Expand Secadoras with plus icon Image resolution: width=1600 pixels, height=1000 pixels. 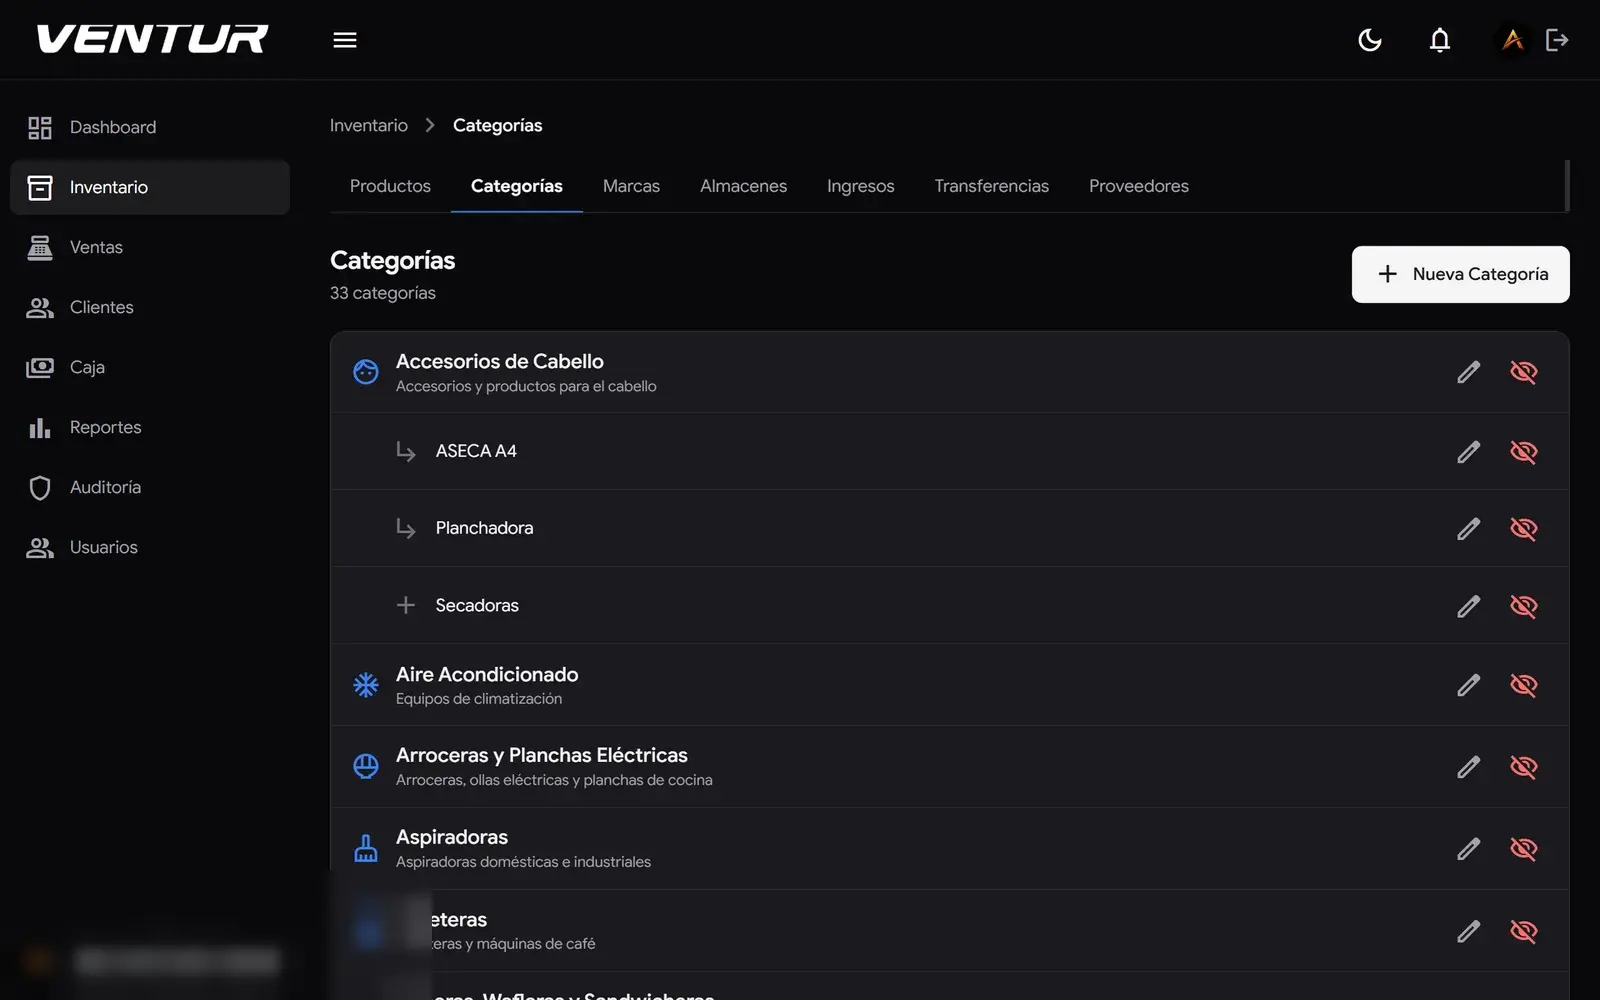[x=405, y=605]
